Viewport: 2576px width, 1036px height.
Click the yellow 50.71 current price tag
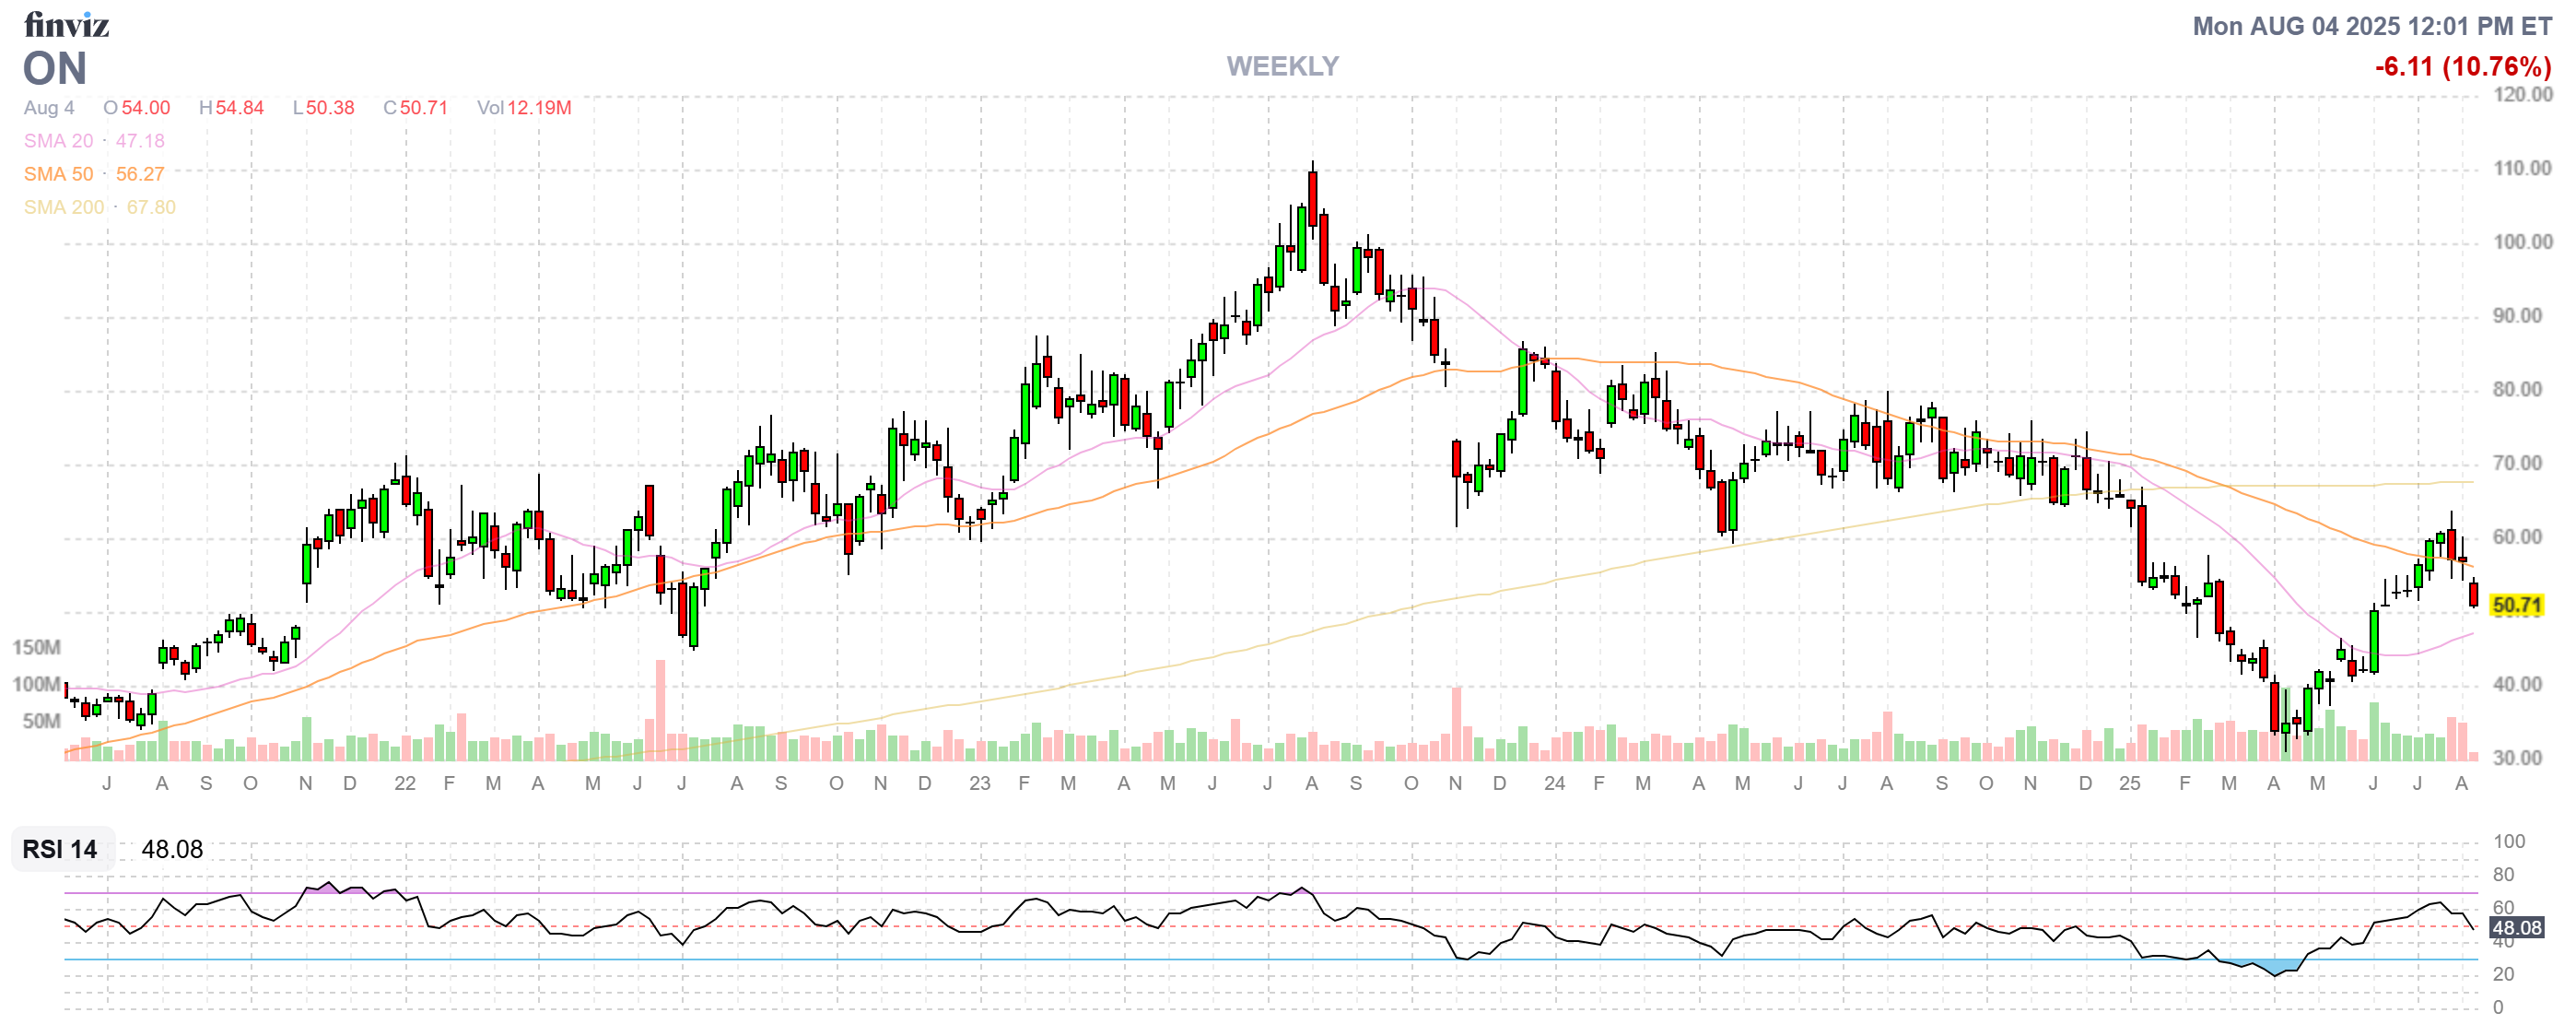[2516, 605]
